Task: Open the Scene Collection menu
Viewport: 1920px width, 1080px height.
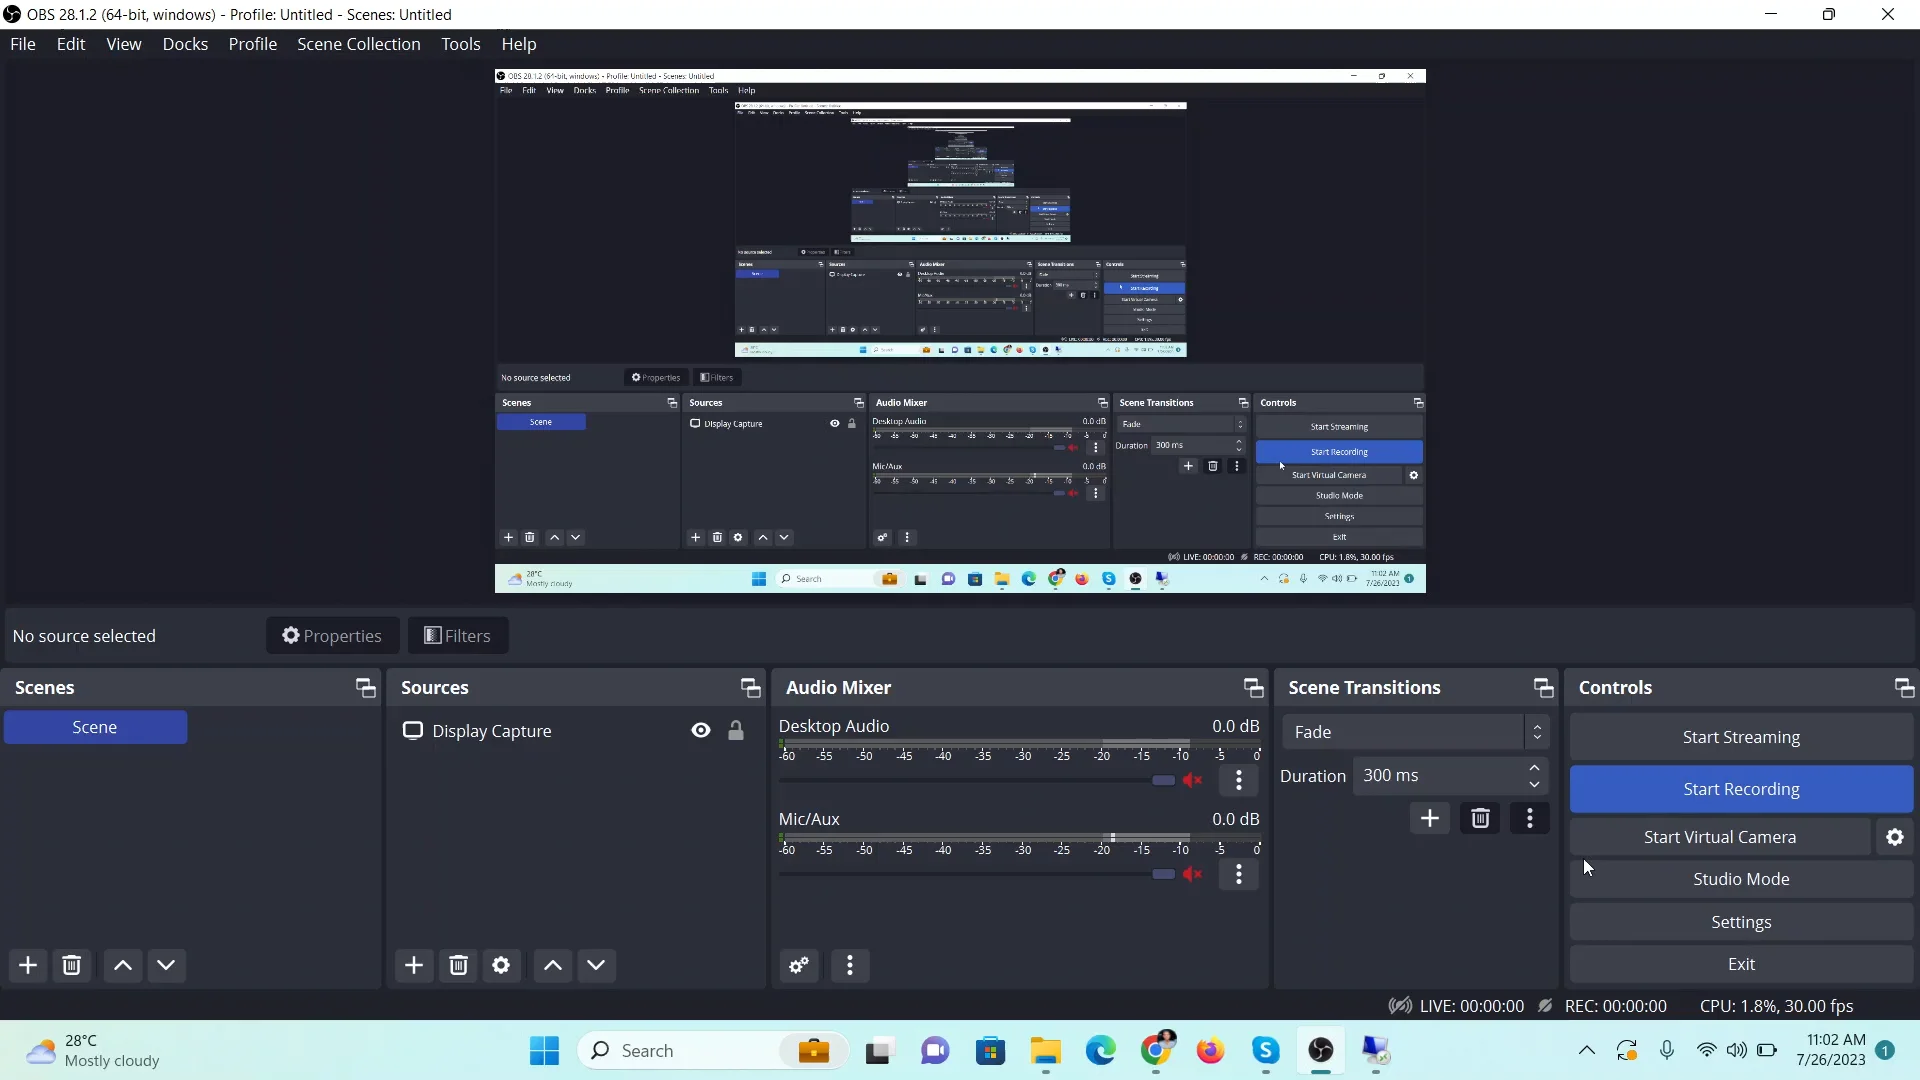Action: pos(358,44)
